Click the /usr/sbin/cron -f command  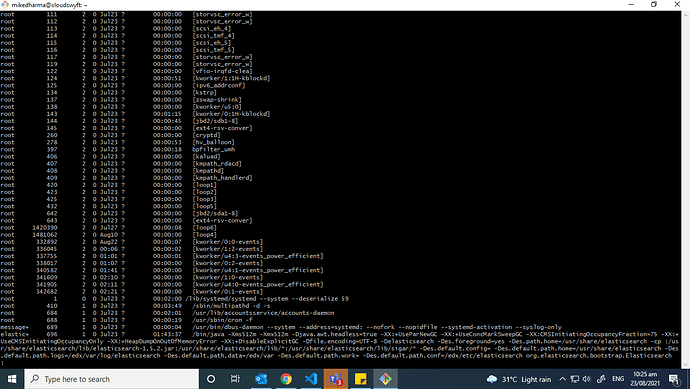click(x=222, y=320)
